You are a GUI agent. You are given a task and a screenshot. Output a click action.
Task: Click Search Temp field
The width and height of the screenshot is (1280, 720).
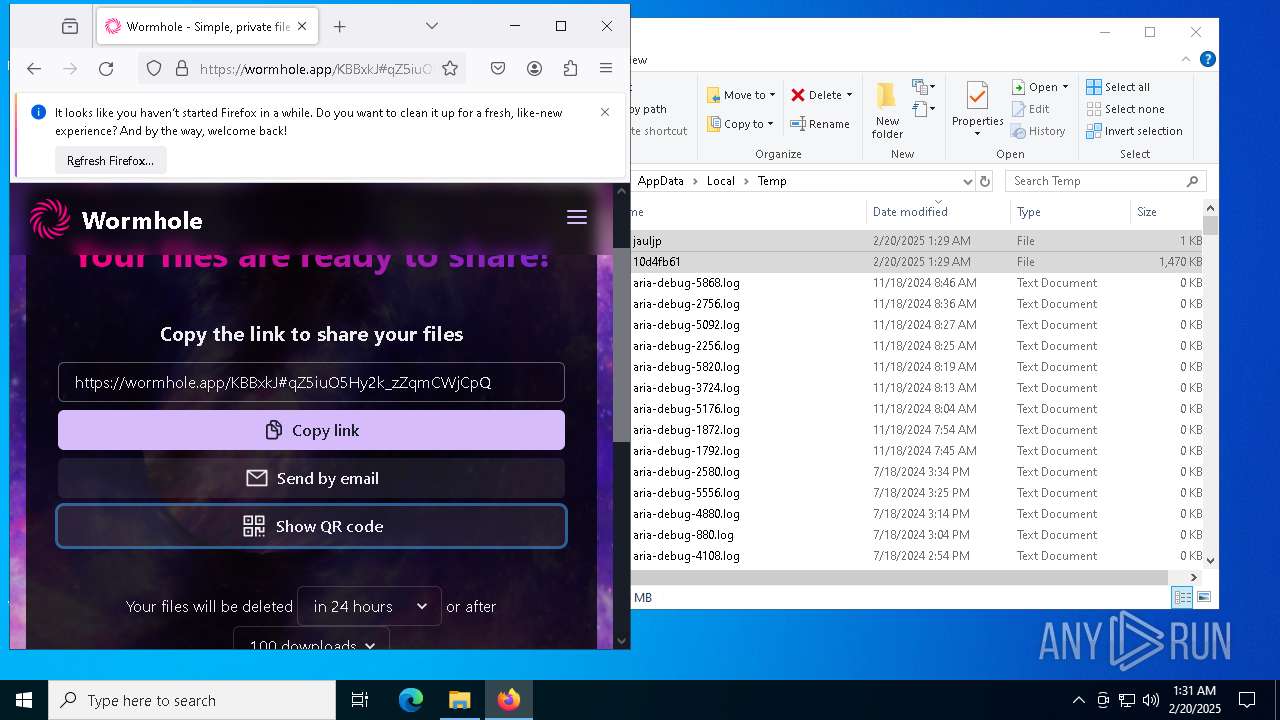(1105, 181)
